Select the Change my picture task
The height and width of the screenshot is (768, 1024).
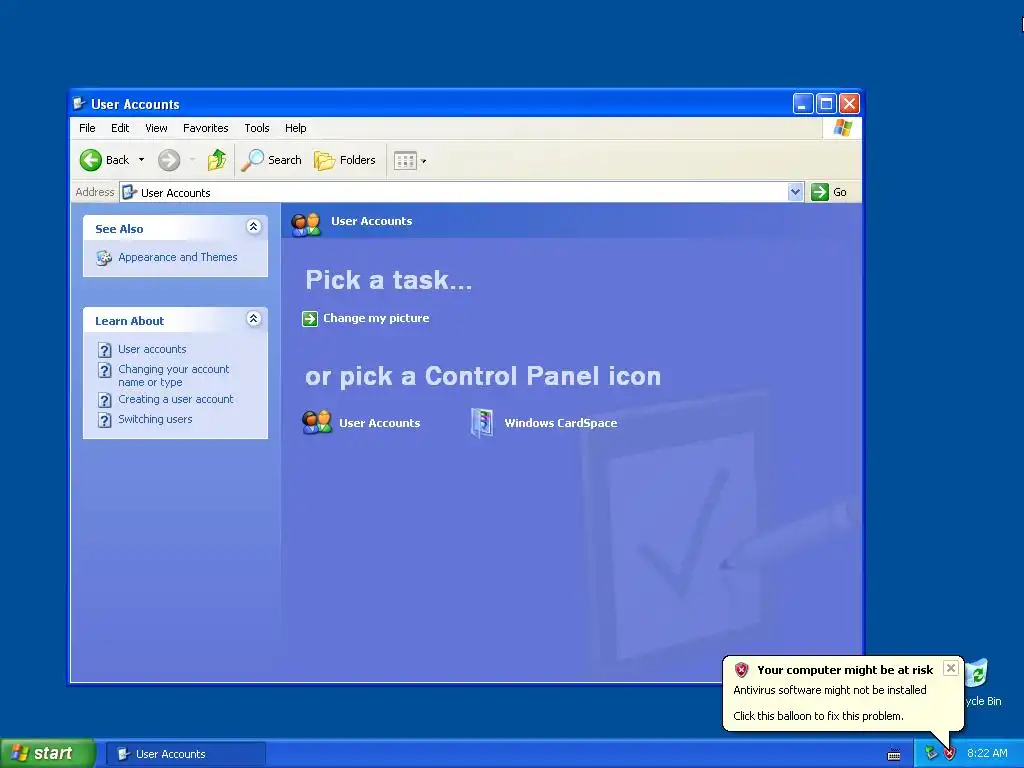pos(376,318)
